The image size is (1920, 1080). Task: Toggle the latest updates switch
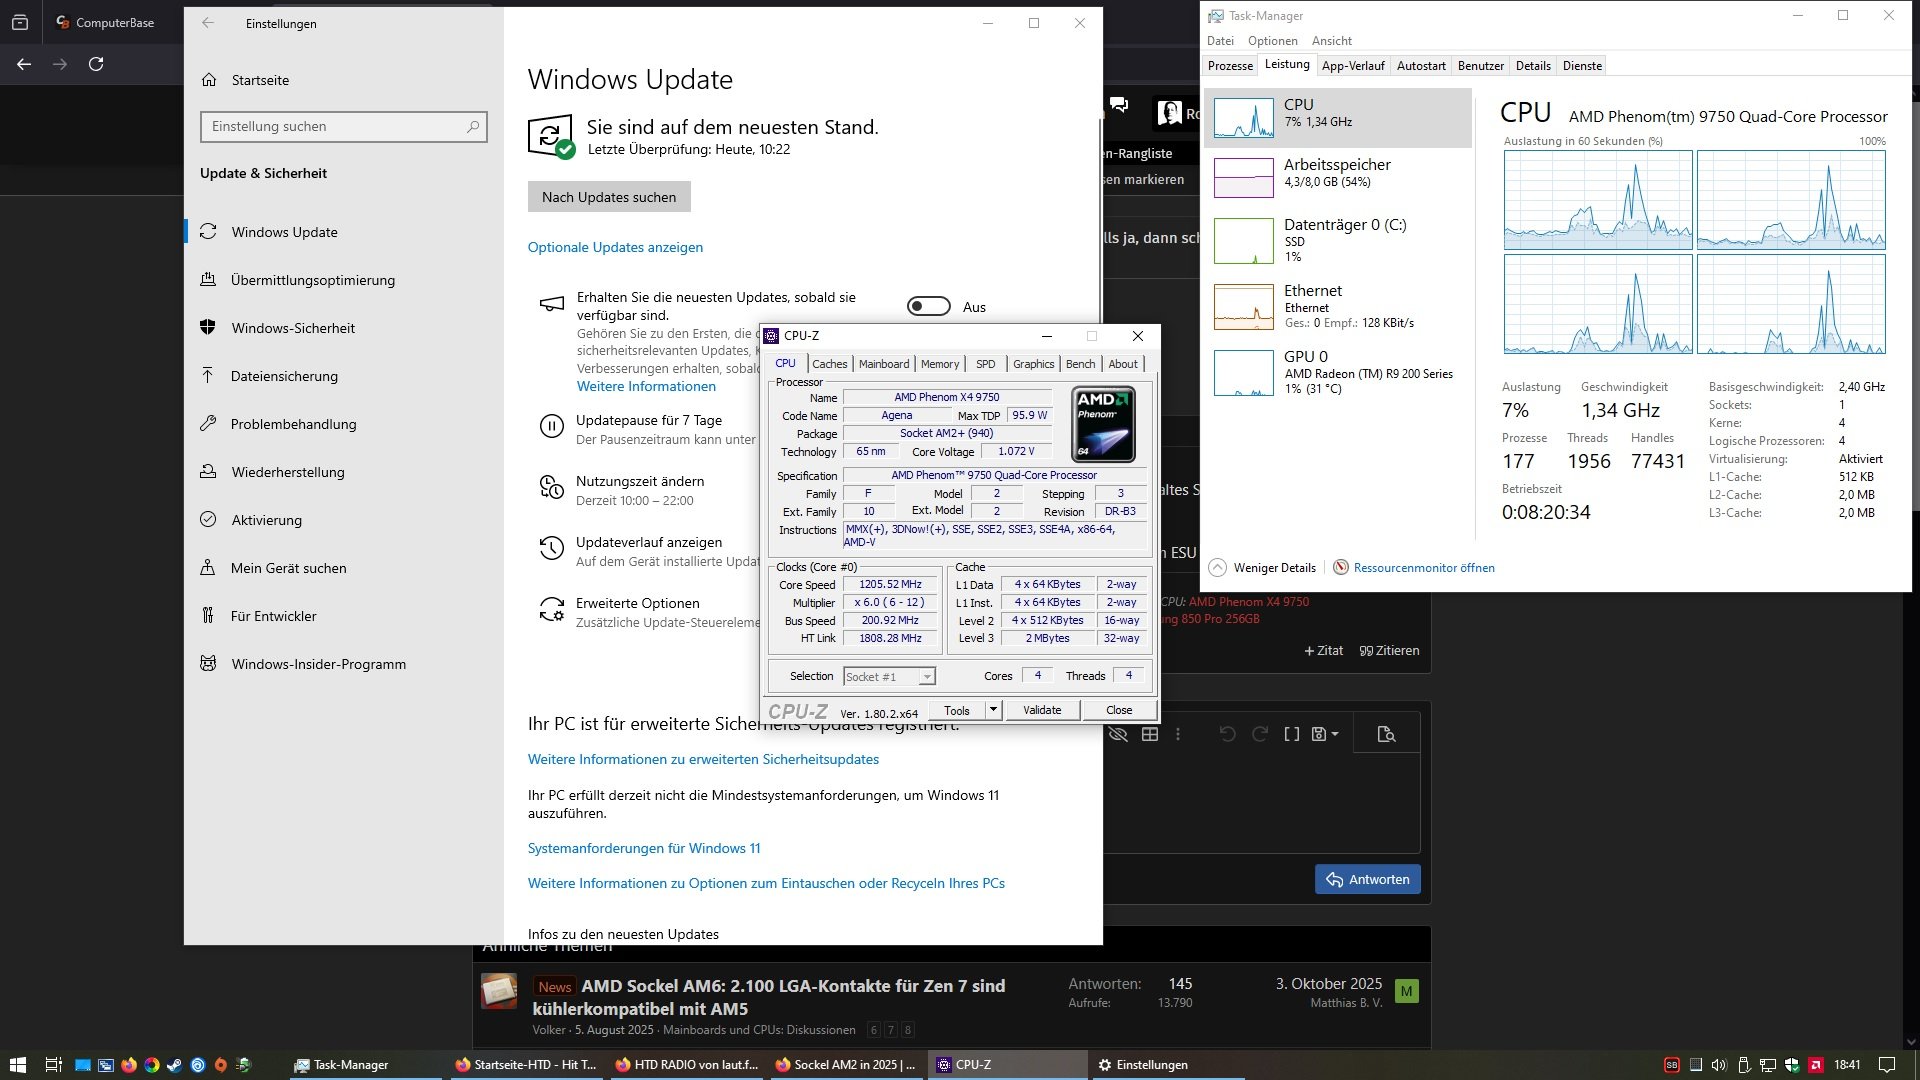click(928, 307)
